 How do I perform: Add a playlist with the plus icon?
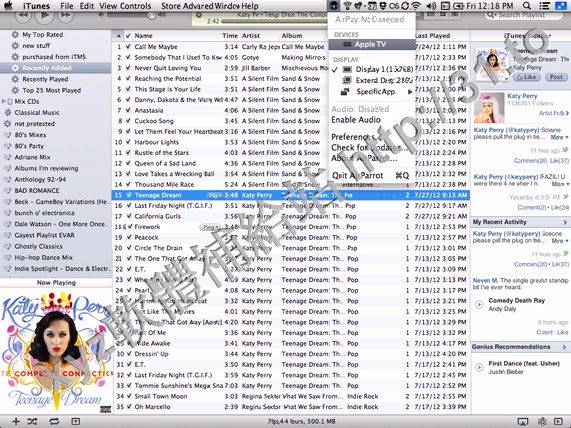pyautogui.click(x=16, y=421)
